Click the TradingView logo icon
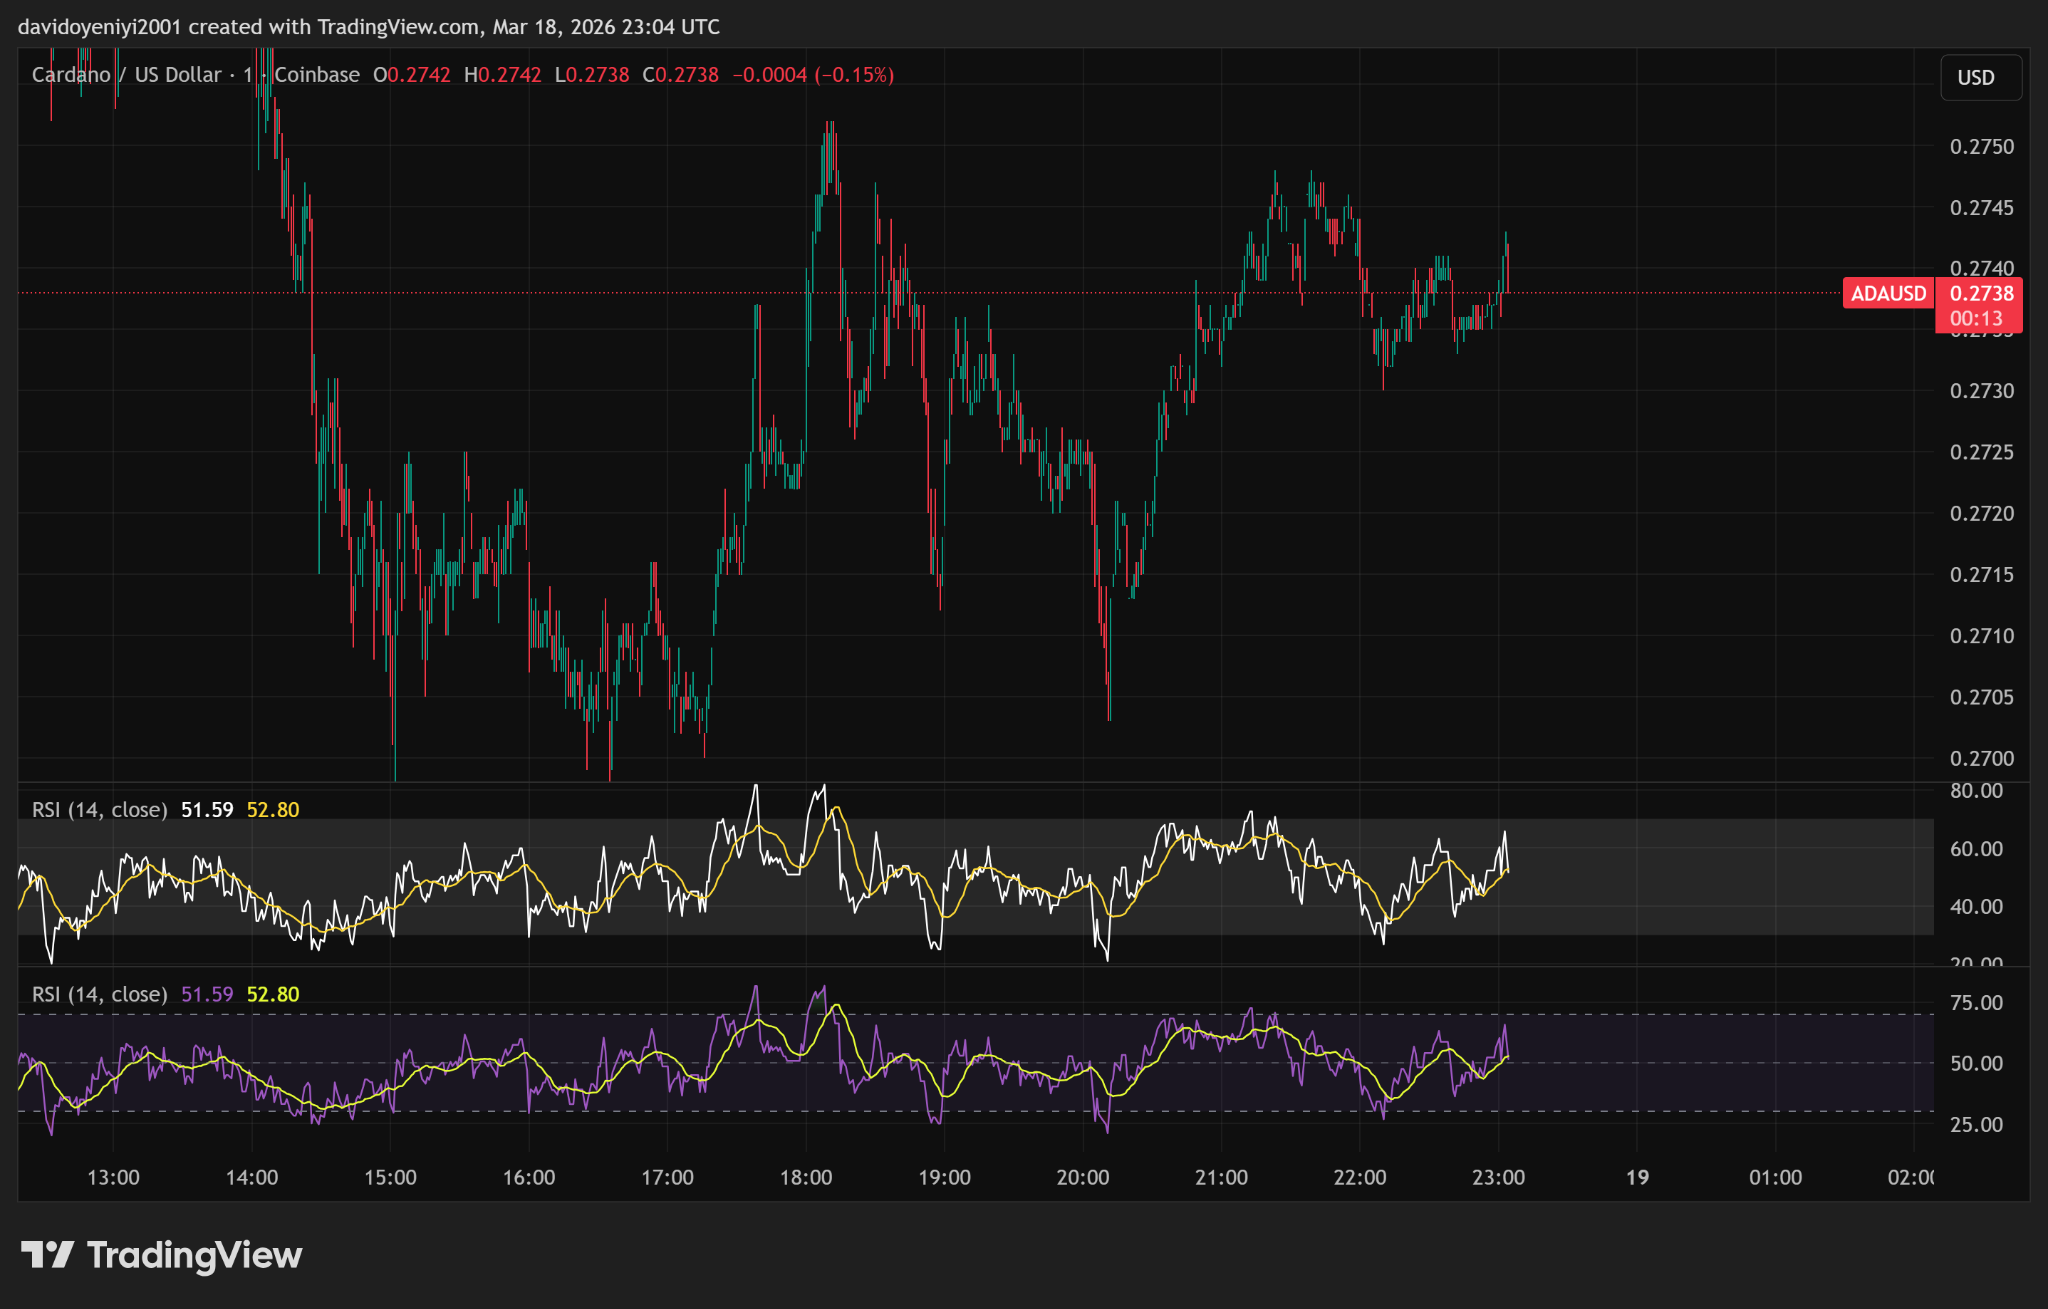The width and height of the screenshot is (2048, 1309). tap(47, 1254)
